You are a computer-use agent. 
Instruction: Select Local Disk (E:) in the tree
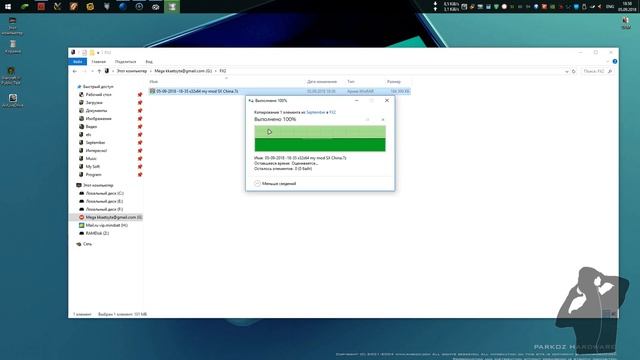[x=104, y=201]
